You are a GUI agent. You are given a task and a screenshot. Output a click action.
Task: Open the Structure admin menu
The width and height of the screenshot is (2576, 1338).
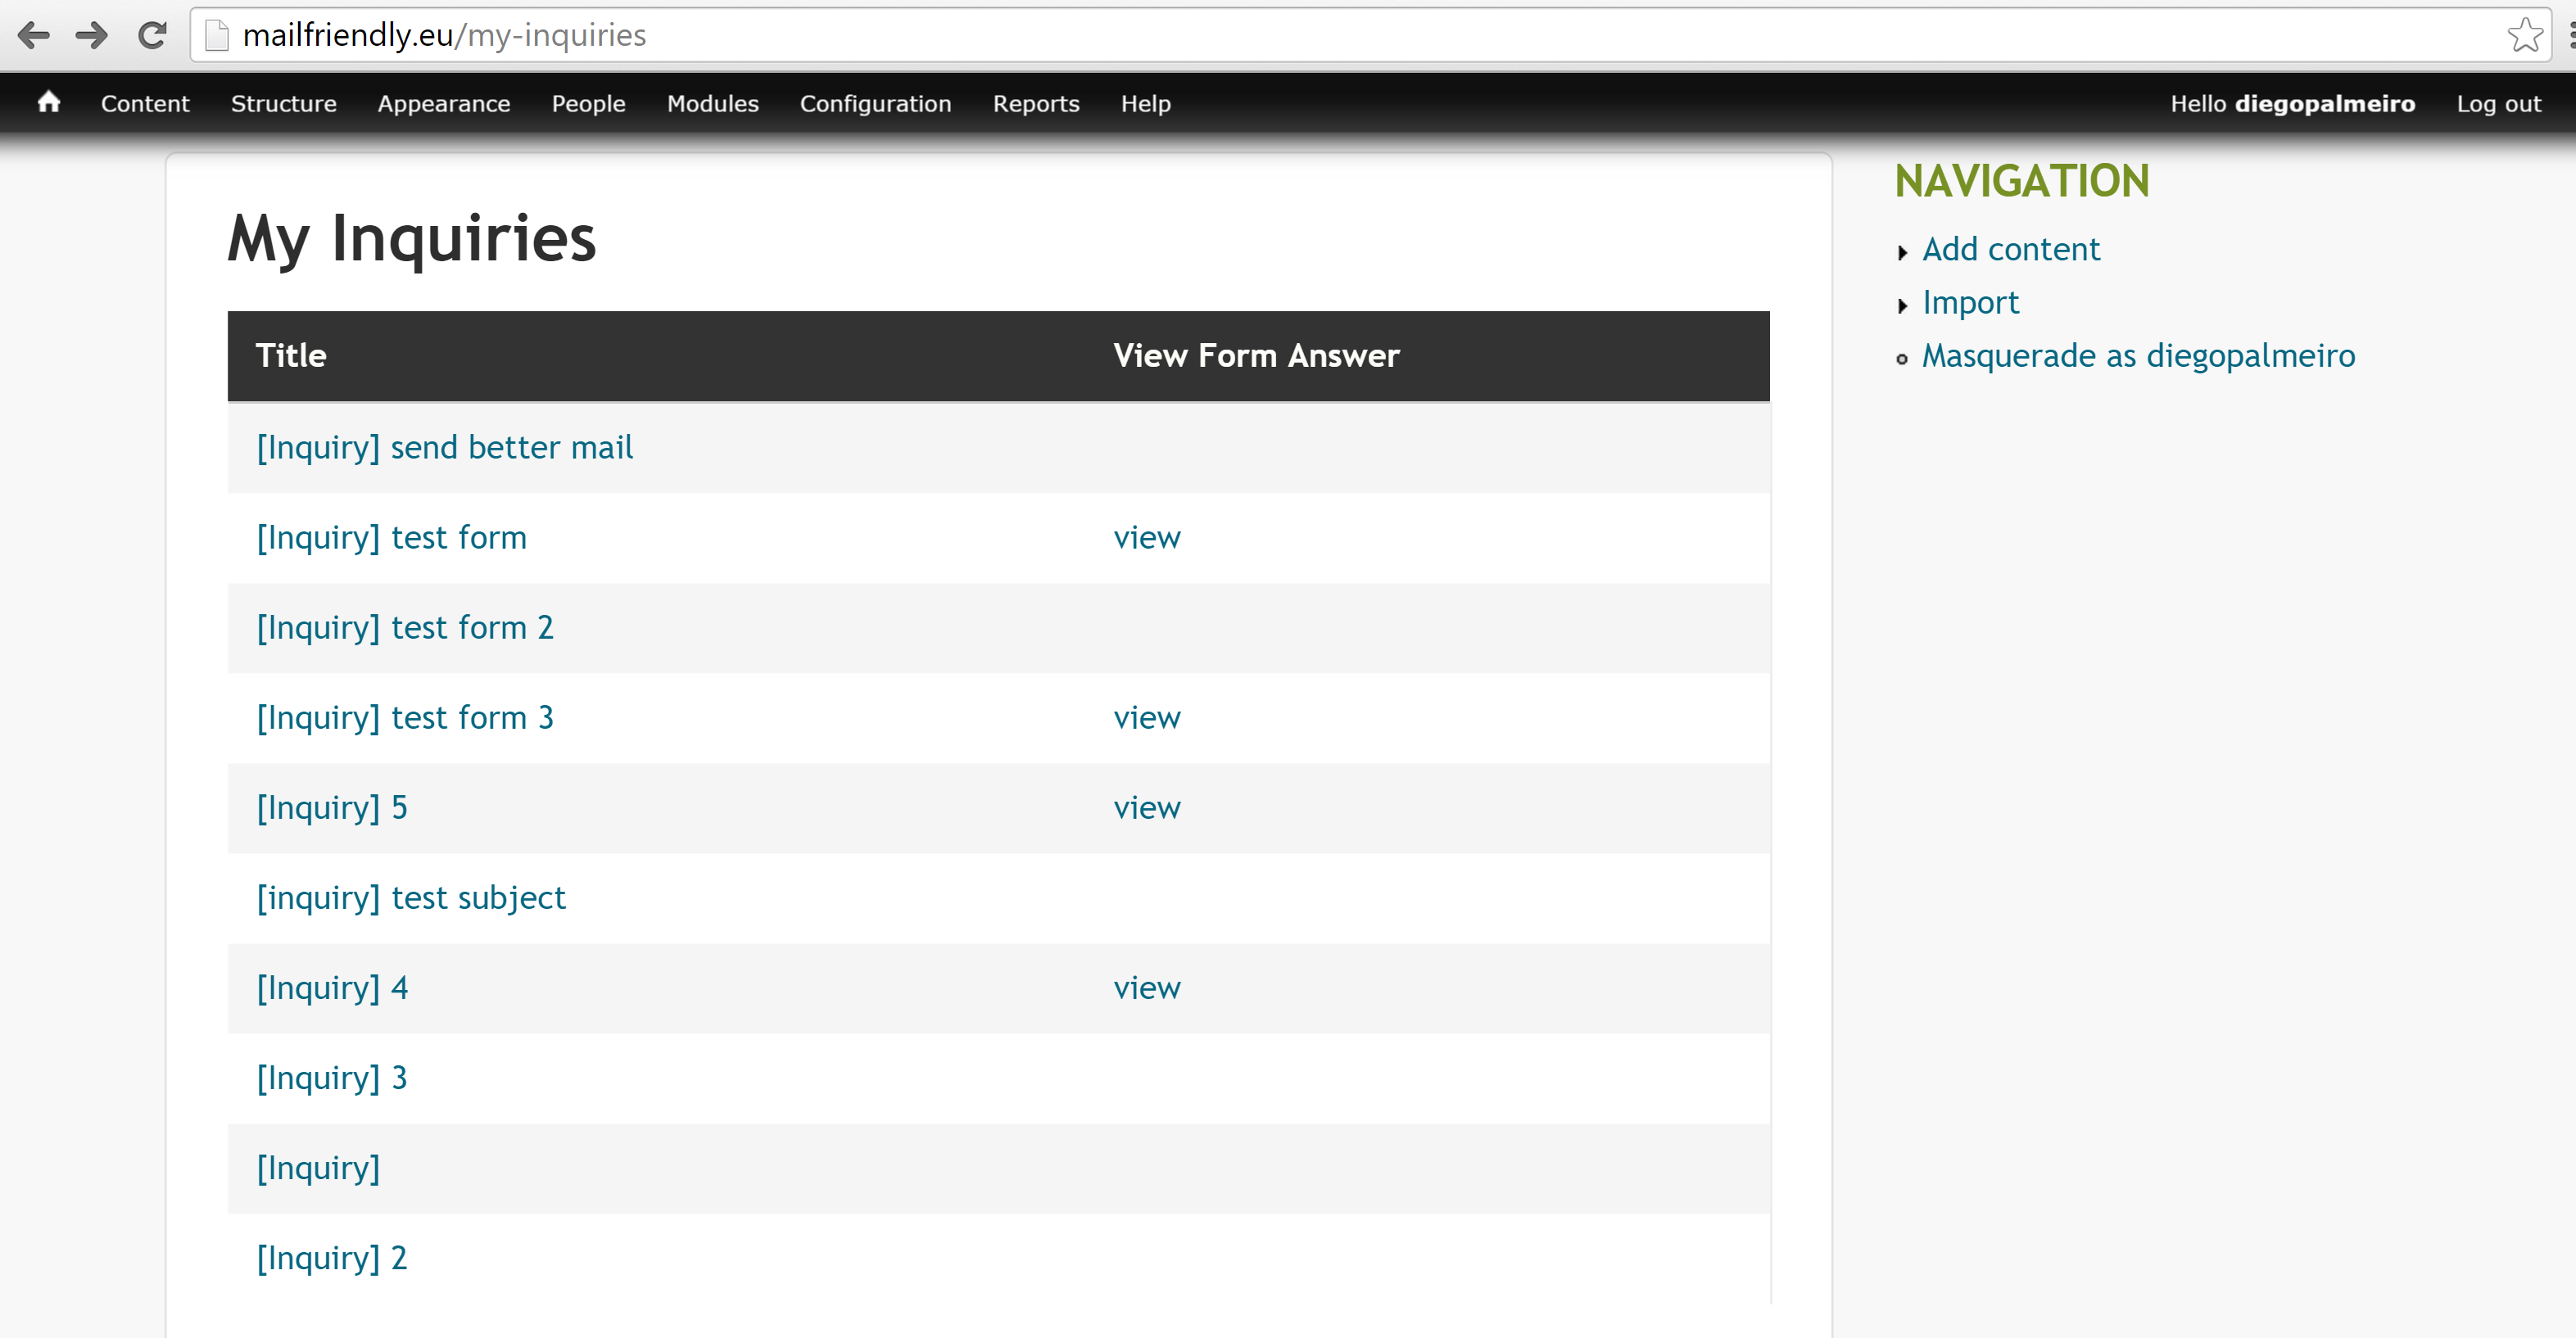tap(283, 103)
